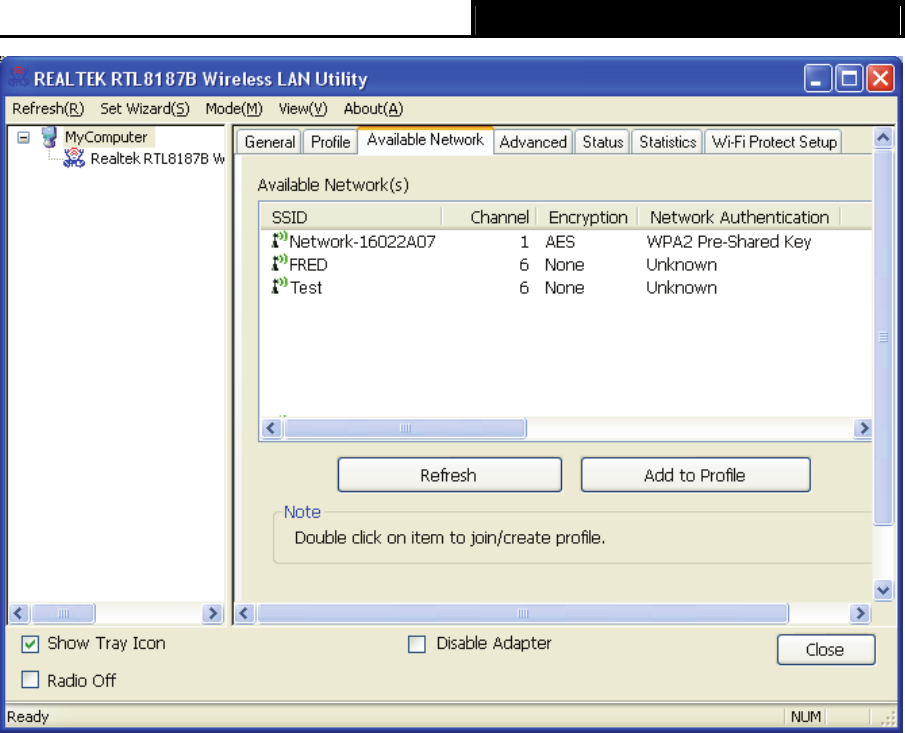This screenshot has height=733, width=905.
Task: Click the Realtek RTL8187B adapter icon
Action: pyautogui.click(x=74, y=158)
